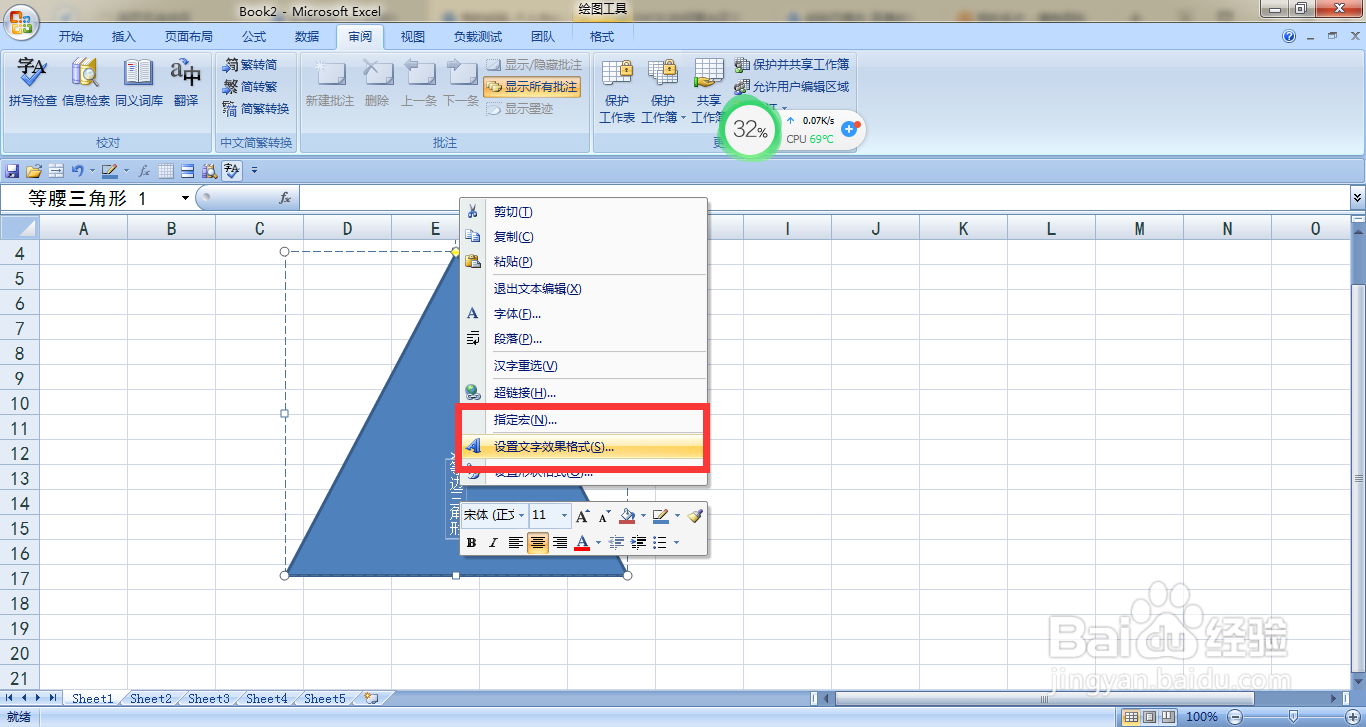Zoom out with the minus button

pyautogui.click(x=1234, y=716)
